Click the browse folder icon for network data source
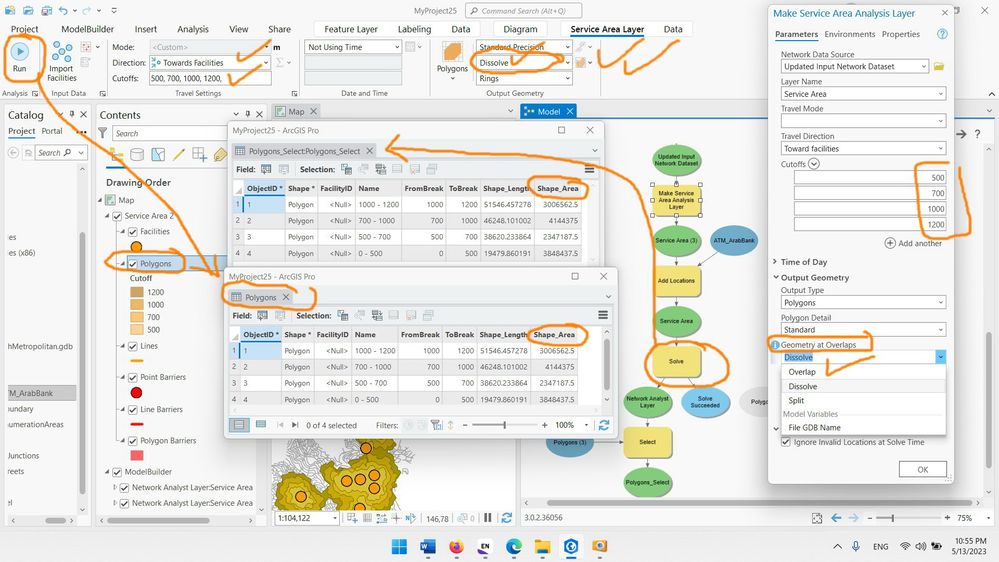Viewport: 999px width, 562px height. point(938,66)
